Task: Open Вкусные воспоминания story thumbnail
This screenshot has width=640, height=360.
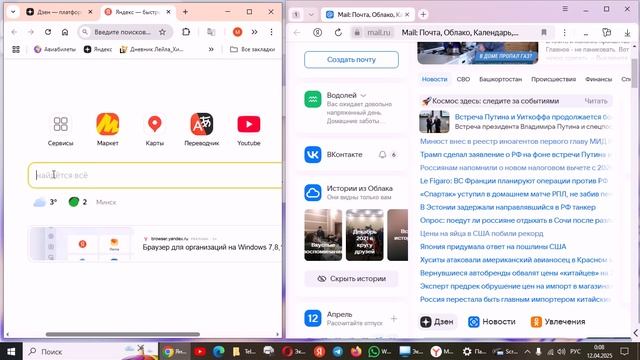Action: pos(323,235)
